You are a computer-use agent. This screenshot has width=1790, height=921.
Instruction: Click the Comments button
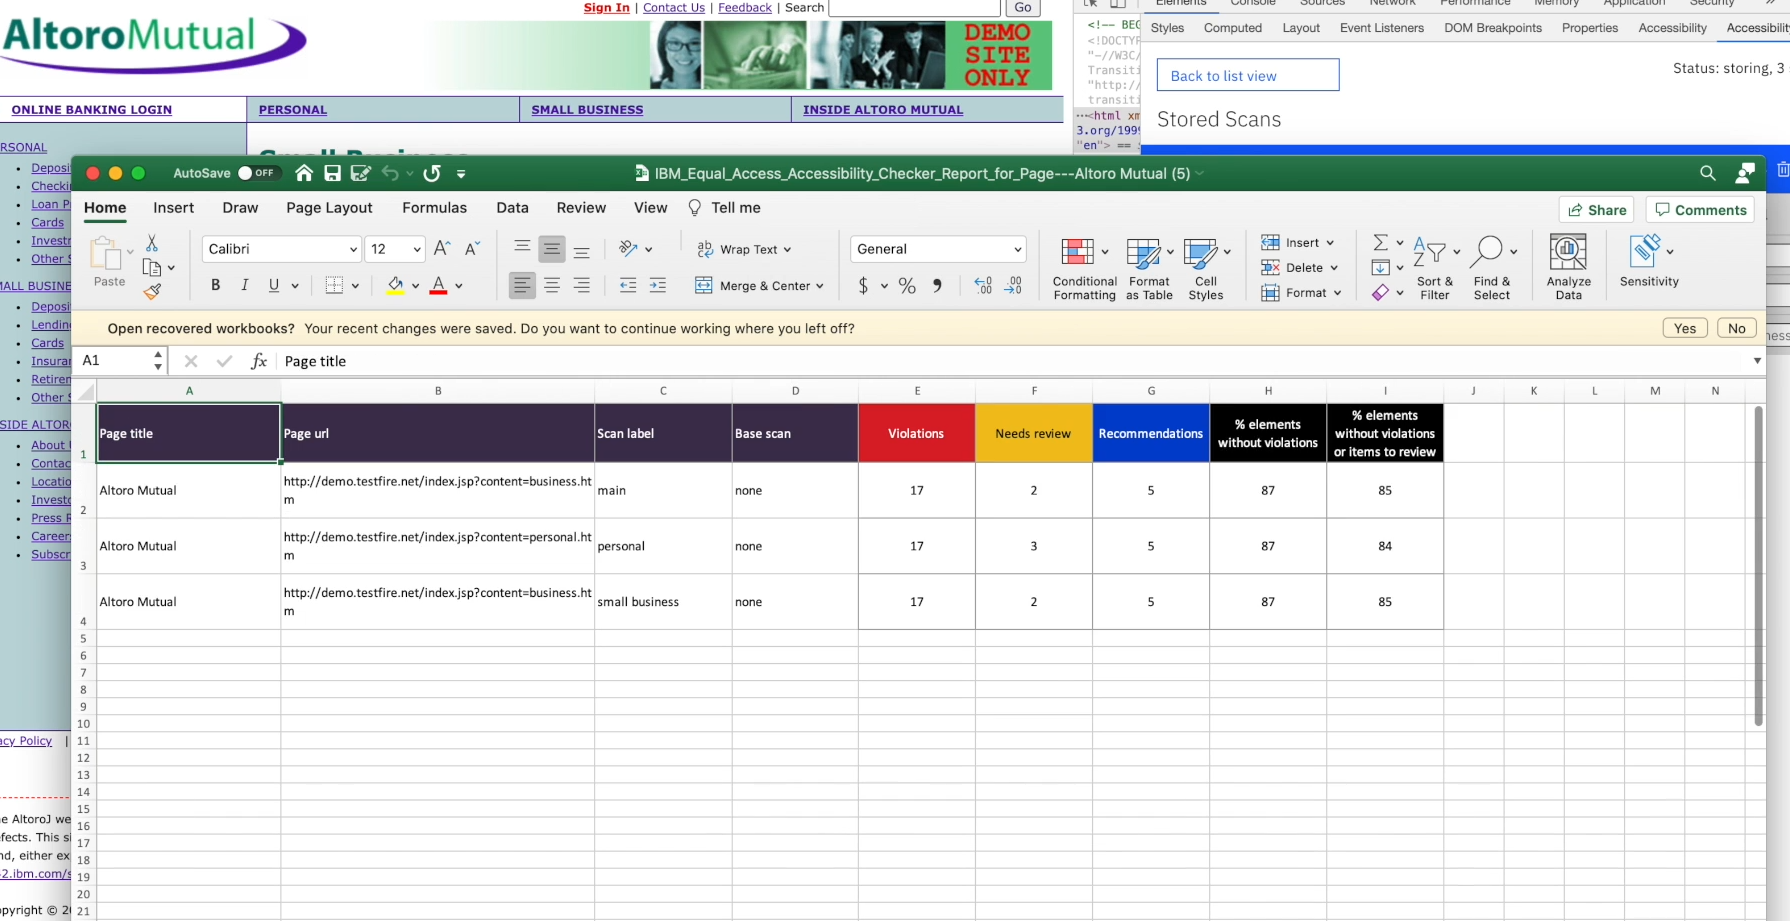[x=1700, y=210]
